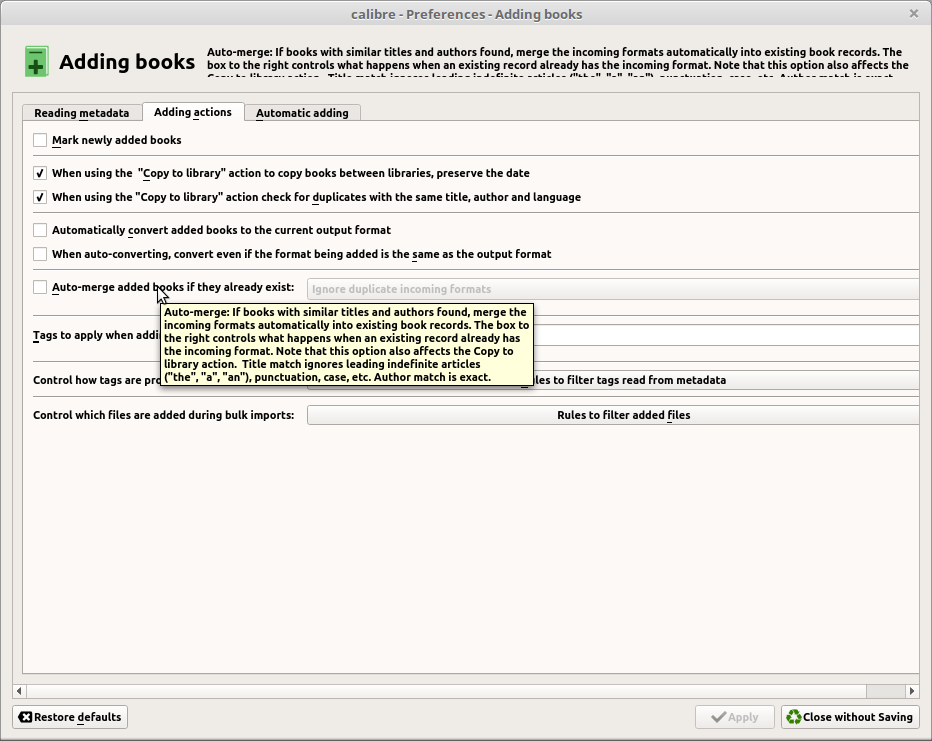The image size is (932, 741).
Task: Toggle Auto-merge added books checkbox
Action: pos(40,287)
